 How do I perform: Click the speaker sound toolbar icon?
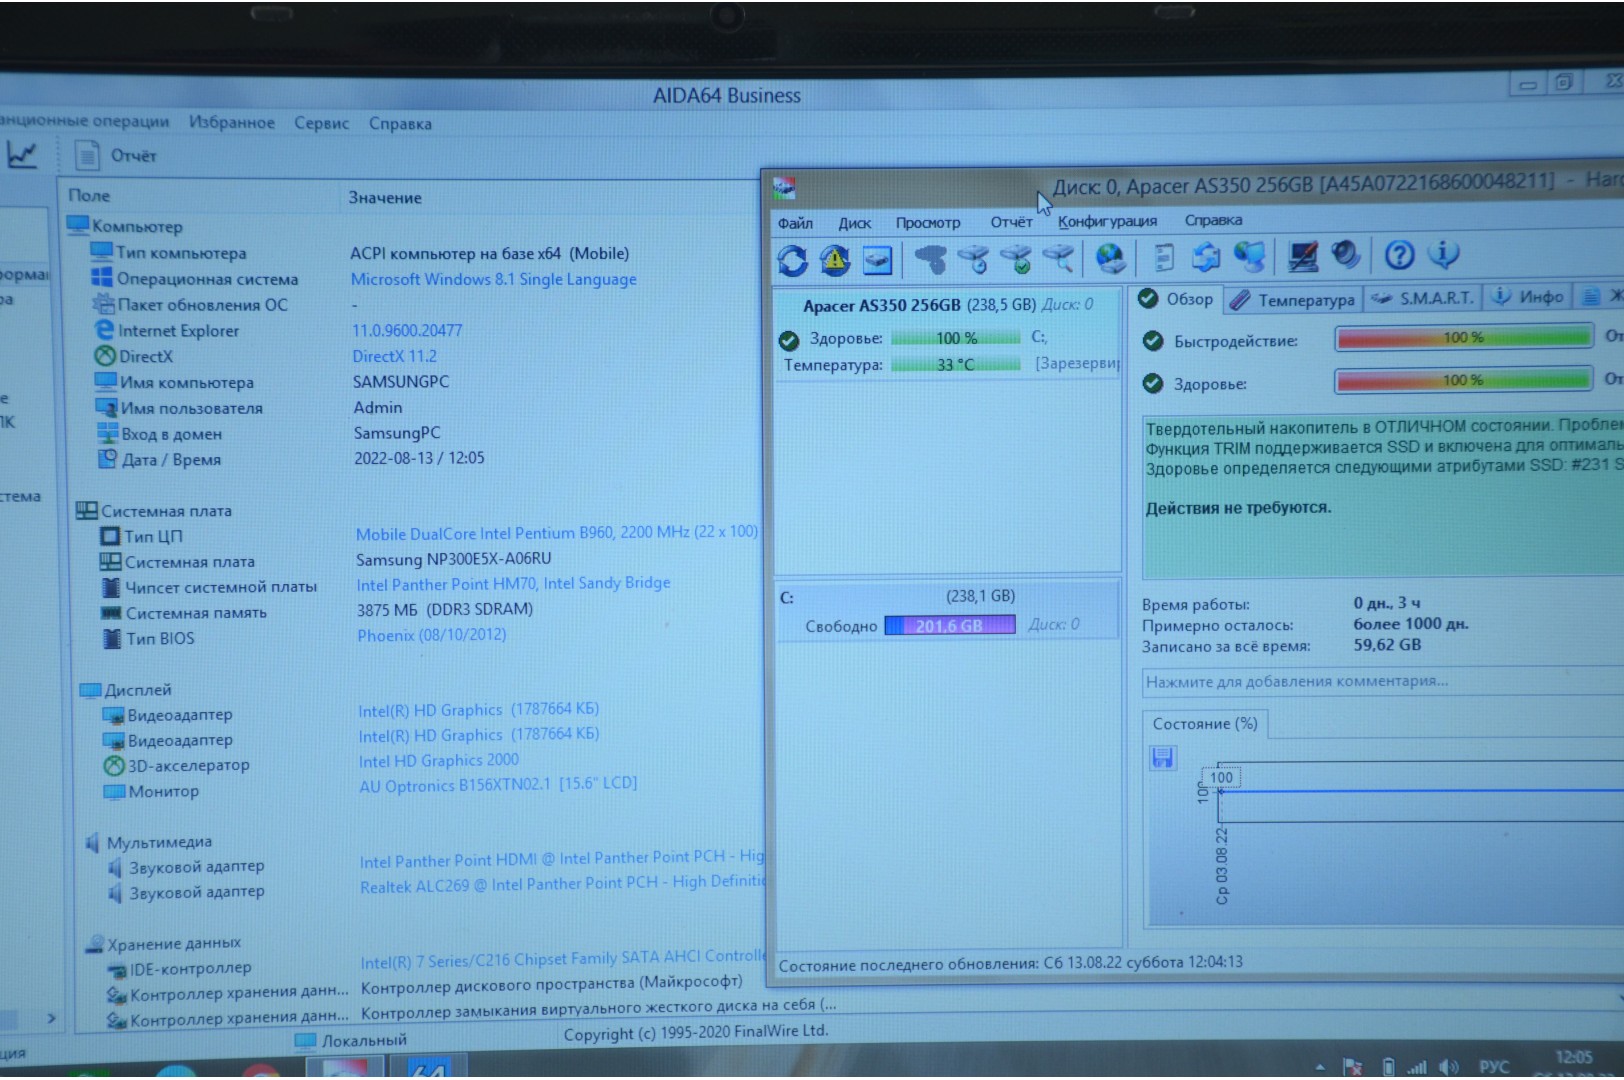(1346, 255)
